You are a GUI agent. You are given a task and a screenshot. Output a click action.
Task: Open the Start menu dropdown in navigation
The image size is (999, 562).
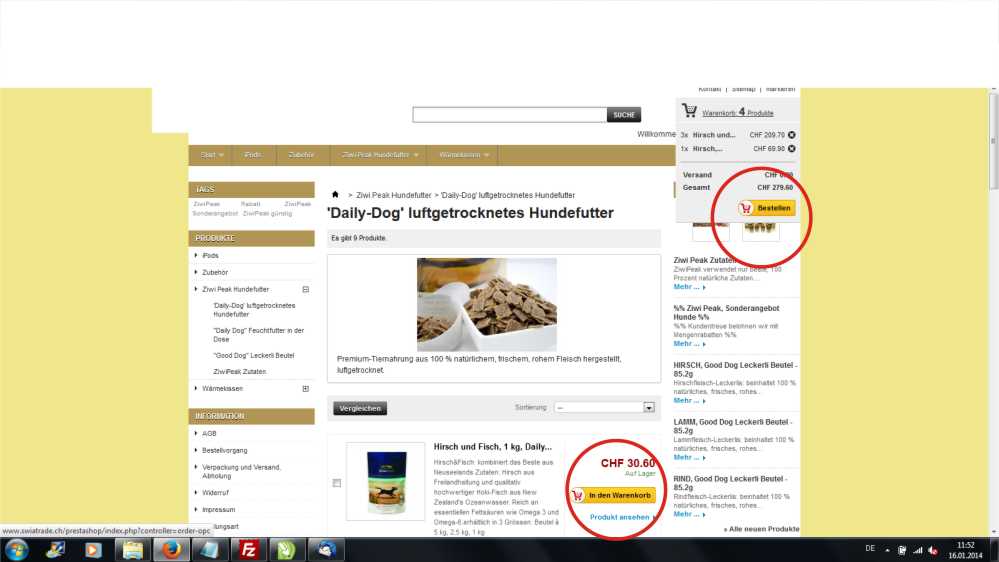tap(212, 155)
